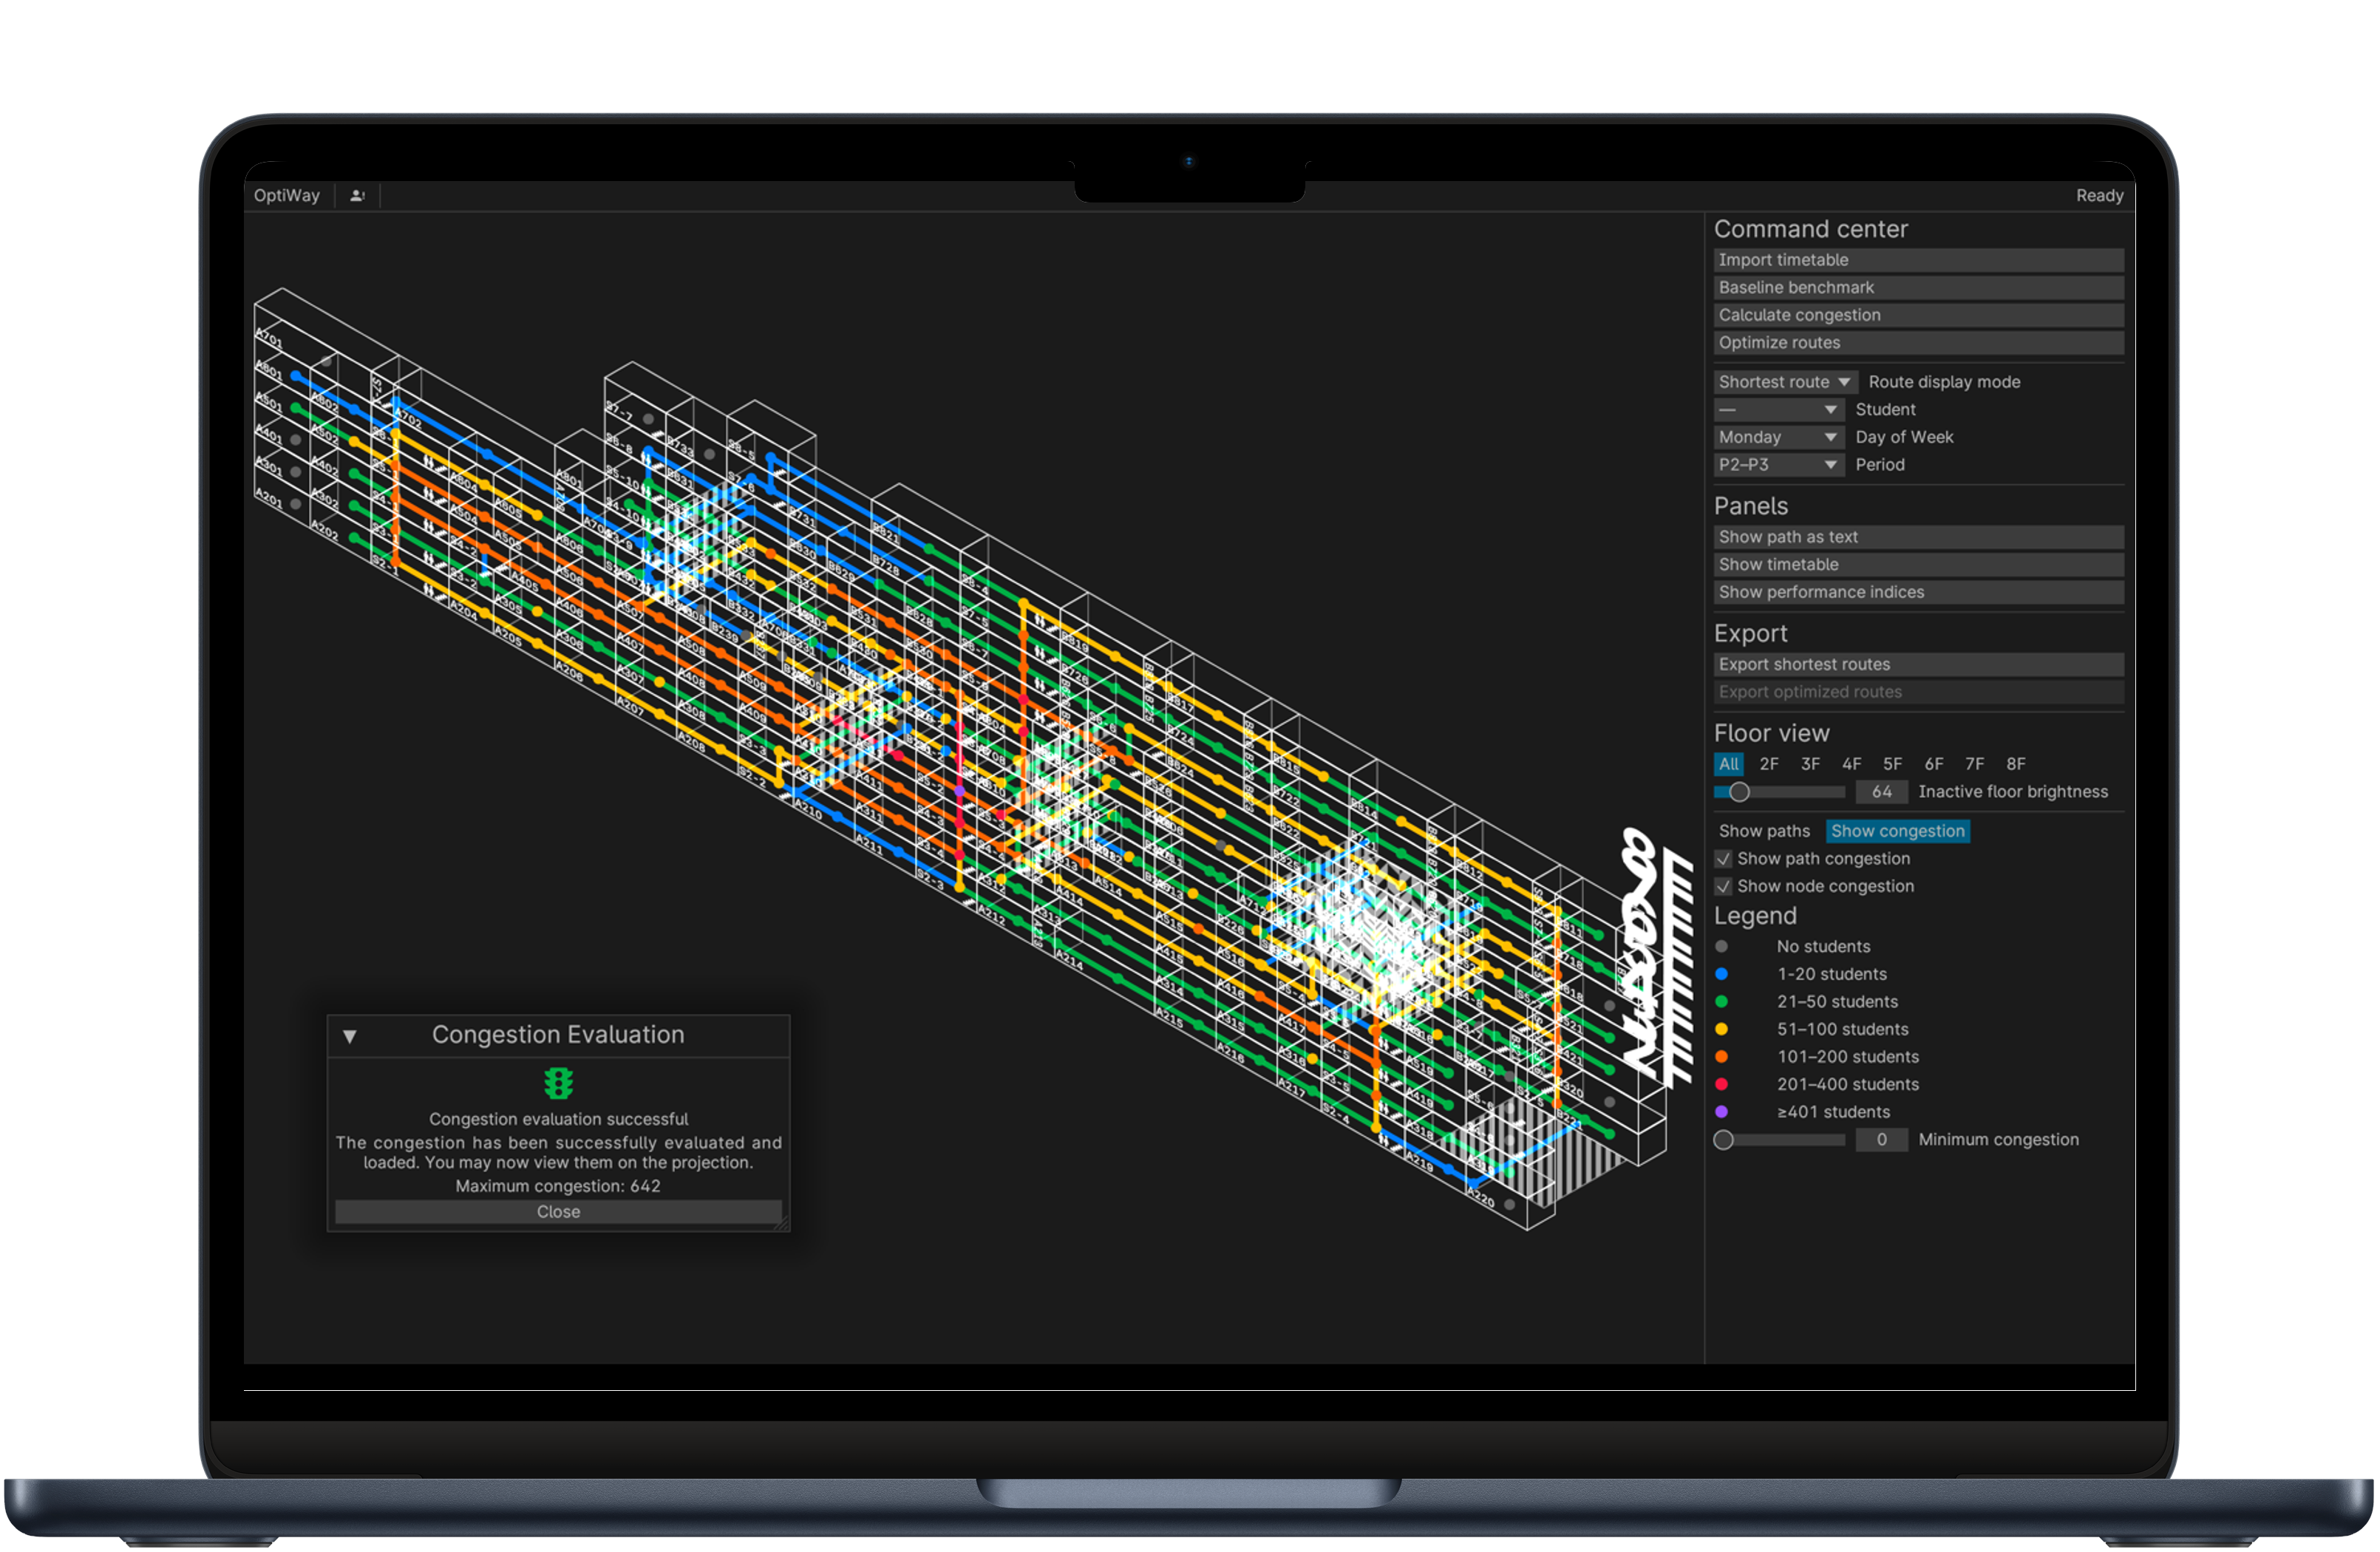2380x1552 pixels.
Task: Select the 8F floor view
Action: coord(2015,764)
